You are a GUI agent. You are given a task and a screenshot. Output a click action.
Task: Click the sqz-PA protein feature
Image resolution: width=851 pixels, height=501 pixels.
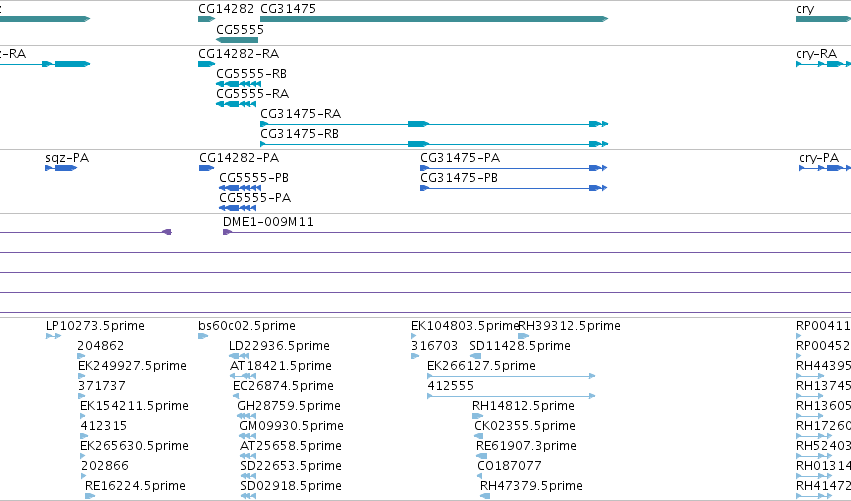coord(61,168)
